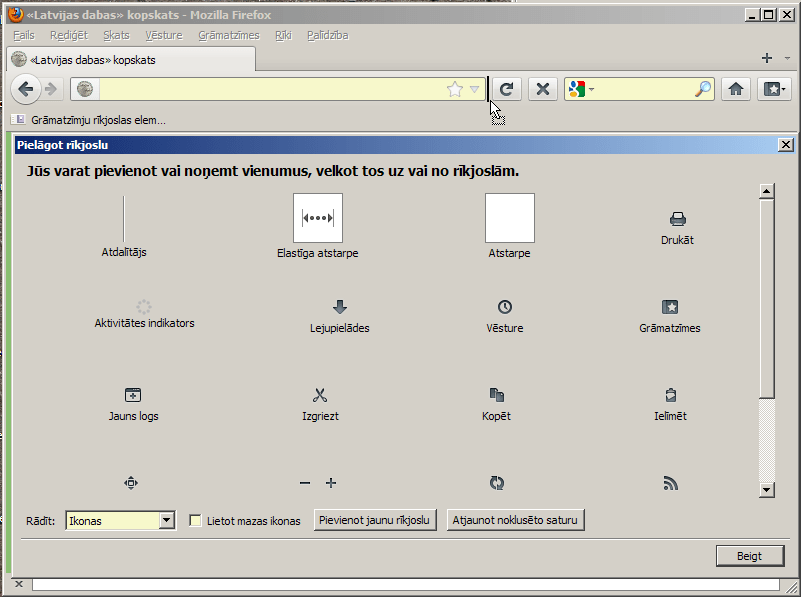The image size is (801, 597).
Task: Select the sync circular arrows icon
Action: (x=497, y=483)
